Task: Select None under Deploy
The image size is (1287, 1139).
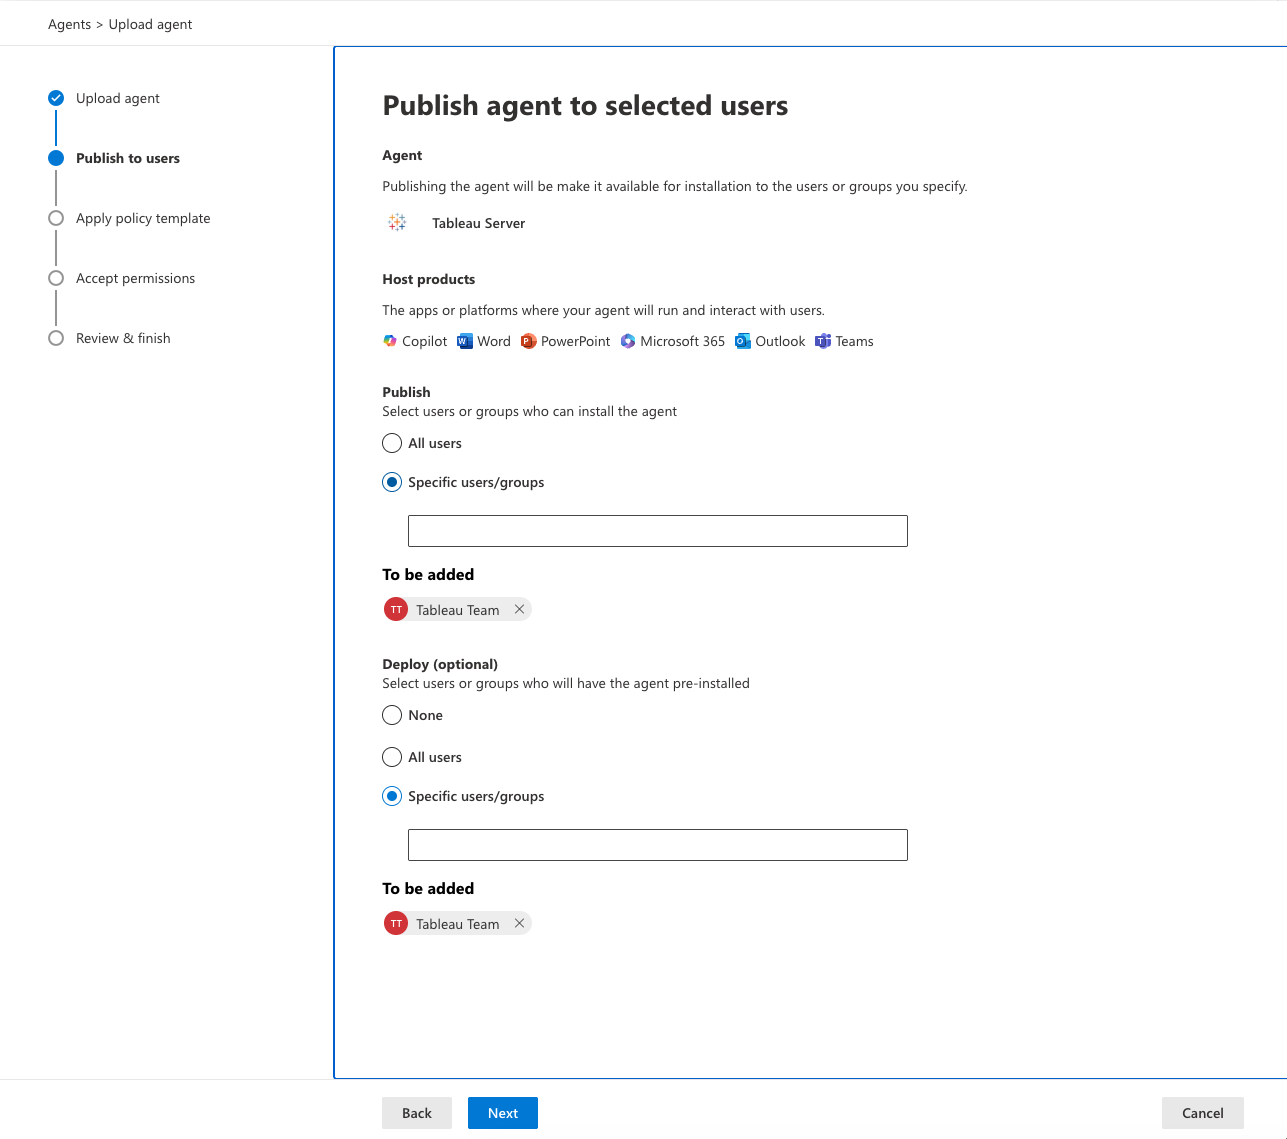Action: click(392, 715)
